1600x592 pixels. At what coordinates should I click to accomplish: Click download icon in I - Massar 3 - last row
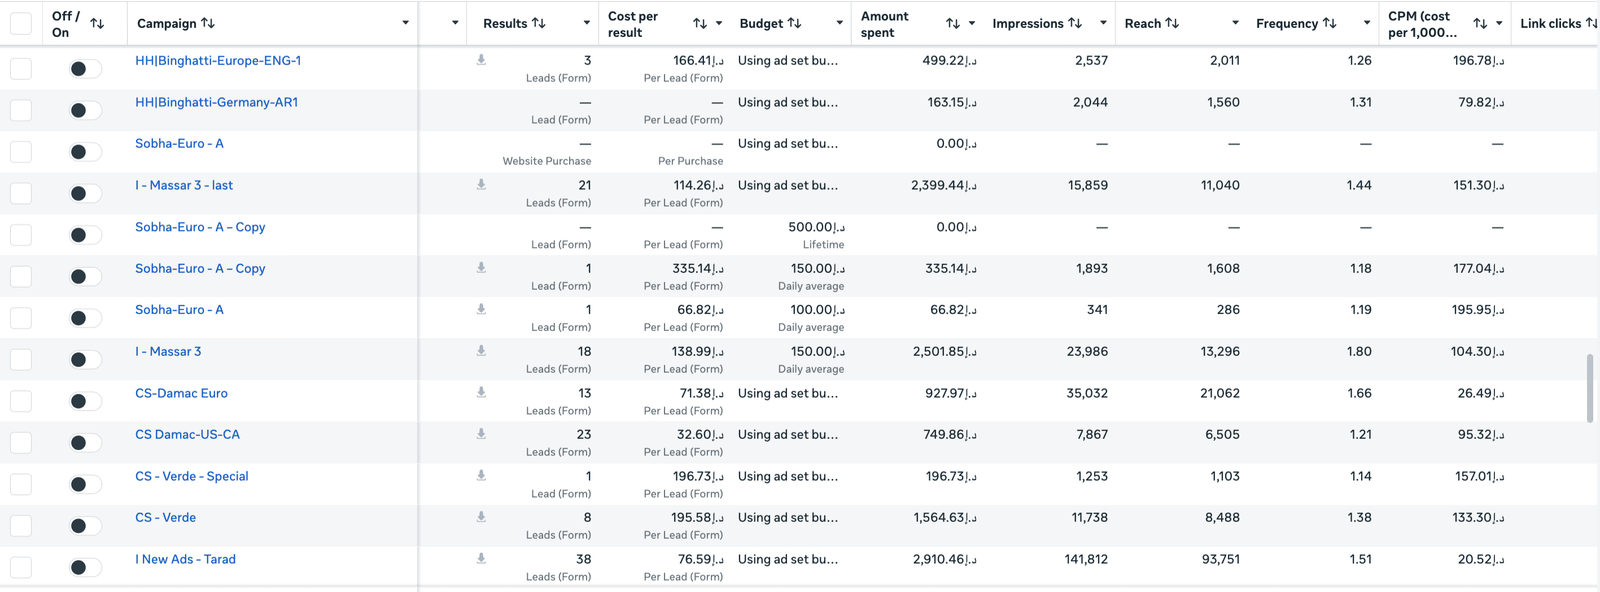481,185
